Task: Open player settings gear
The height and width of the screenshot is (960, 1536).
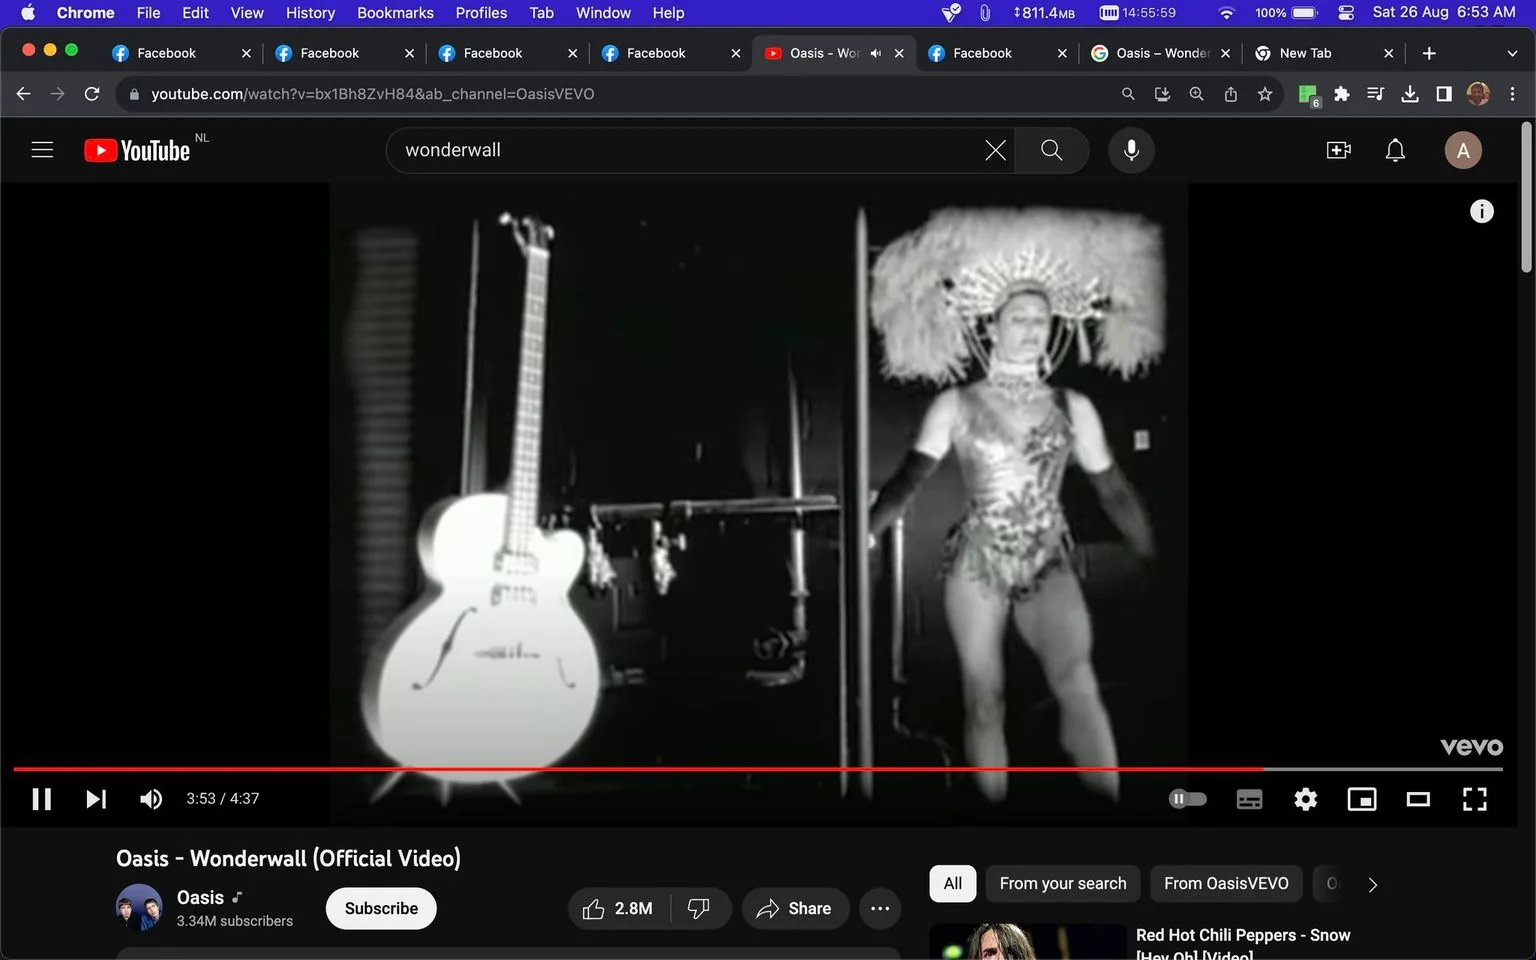Action: 1305,799
